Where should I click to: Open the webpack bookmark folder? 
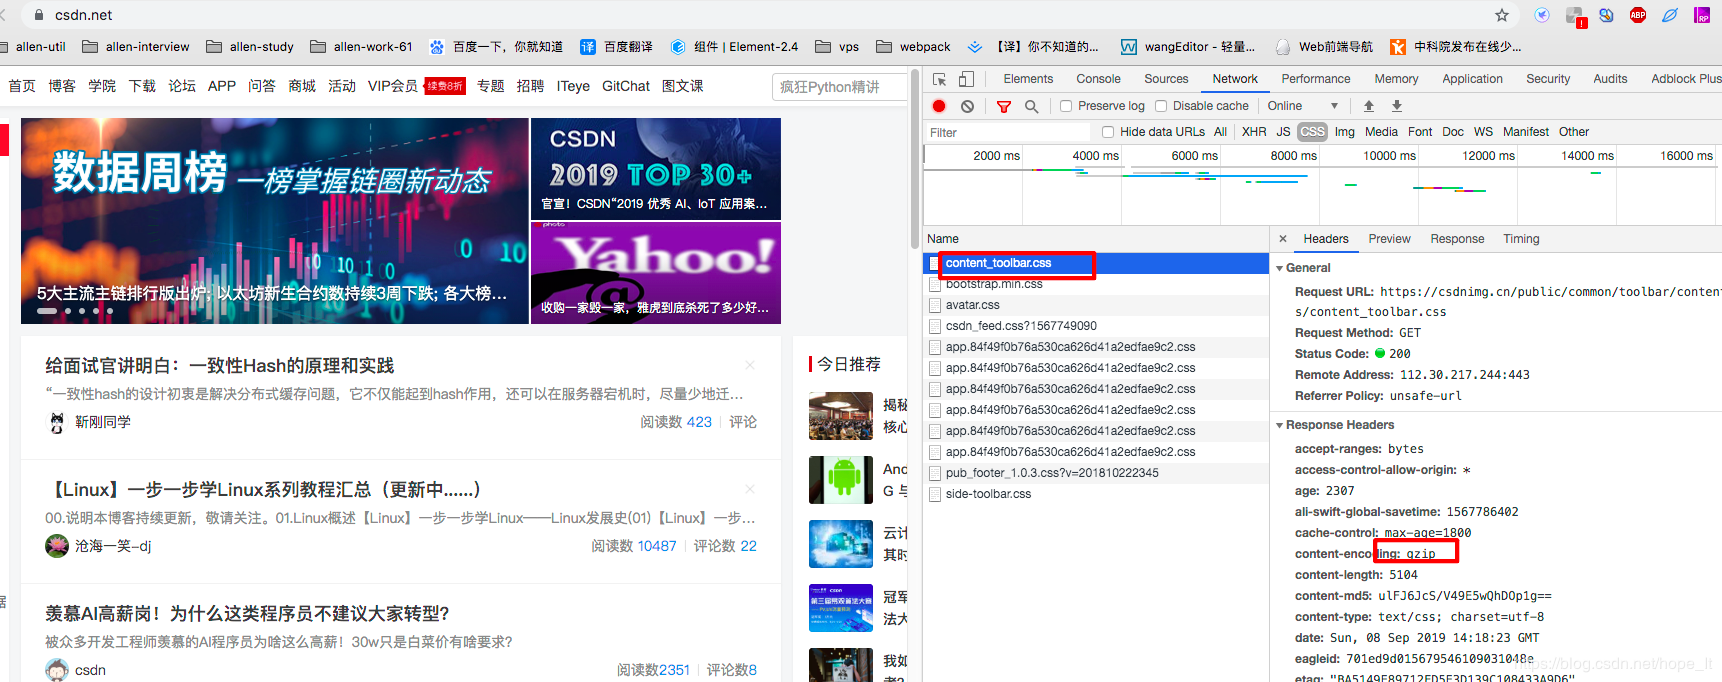(913, 47)
